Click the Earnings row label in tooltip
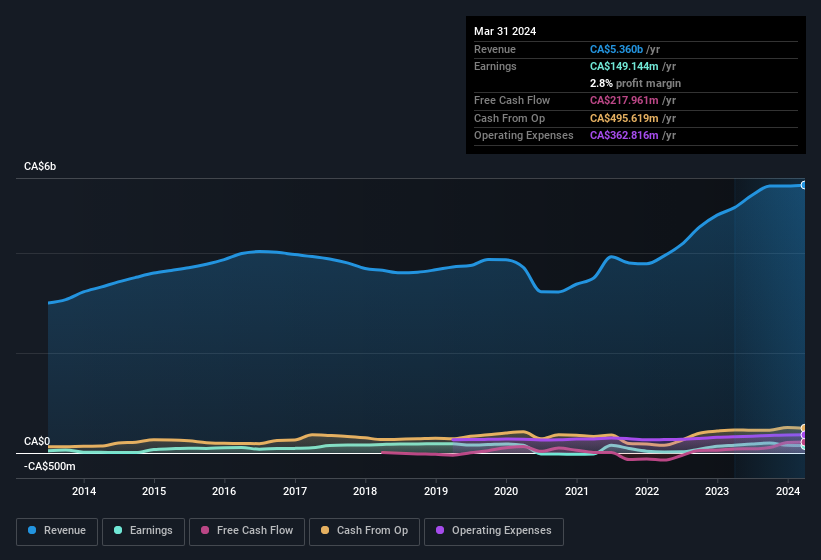Image resolution: width=821 pixels, height=560 pixels. point(495,66)
